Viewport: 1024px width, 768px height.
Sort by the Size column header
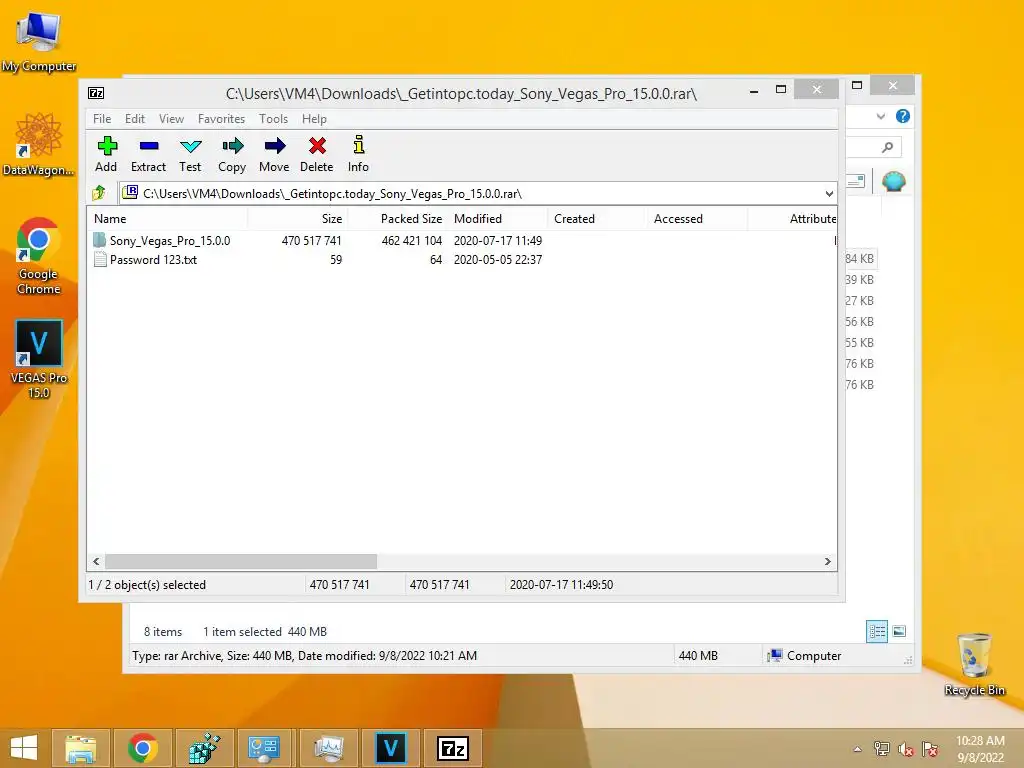[x=297, y=219]
